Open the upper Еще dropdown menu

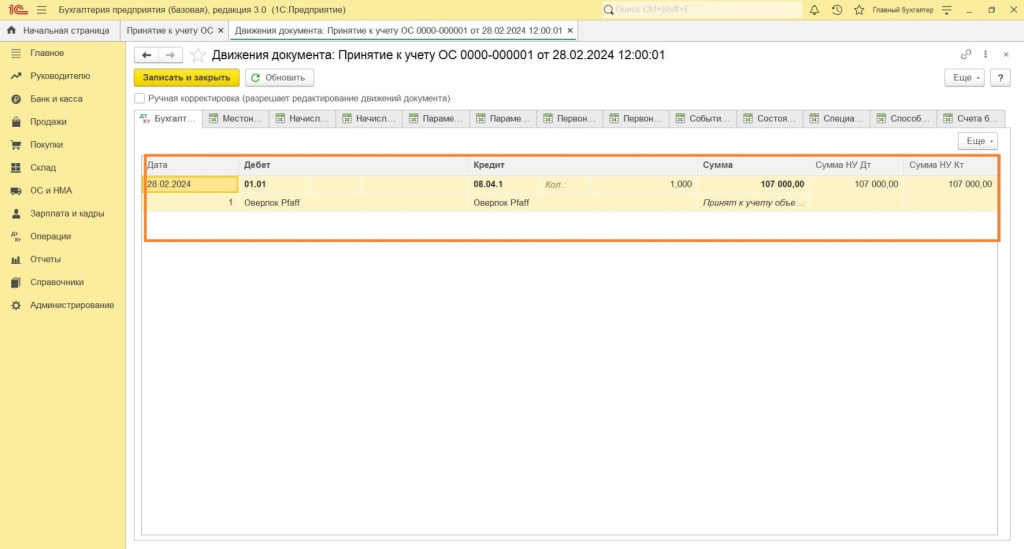point(964,77)
